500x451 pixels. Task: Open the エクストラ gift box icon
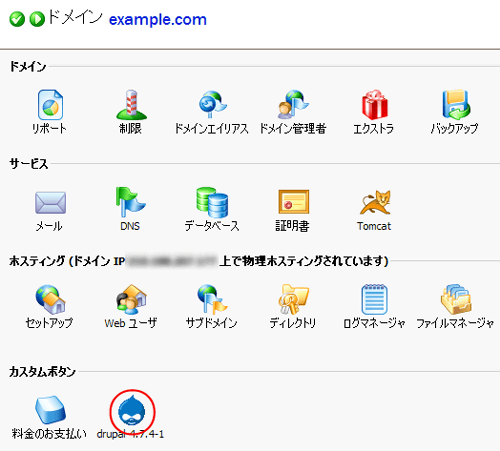pyautogui.click(x=375, y=105)
